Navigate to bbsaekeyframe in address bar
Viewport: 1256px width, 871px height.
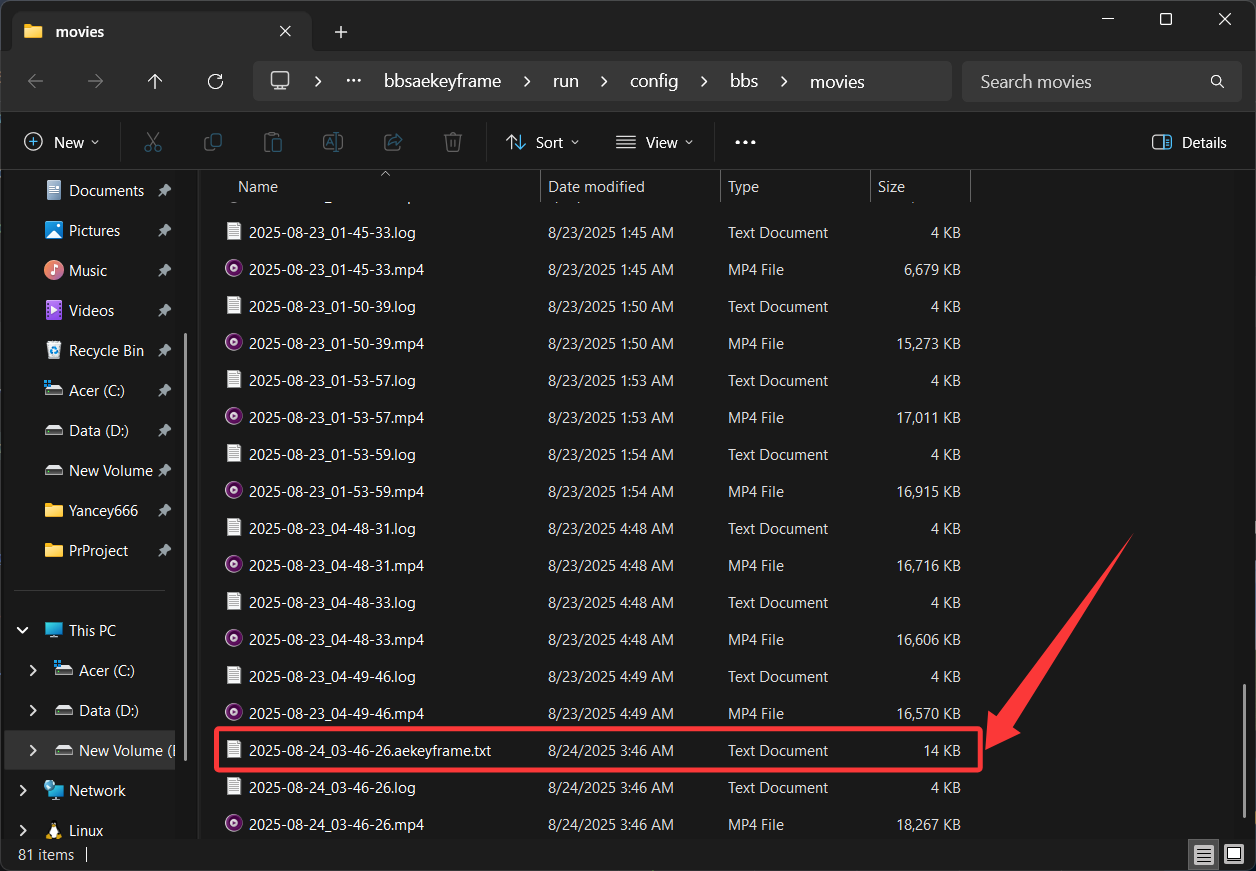click(x=443, y=82)
